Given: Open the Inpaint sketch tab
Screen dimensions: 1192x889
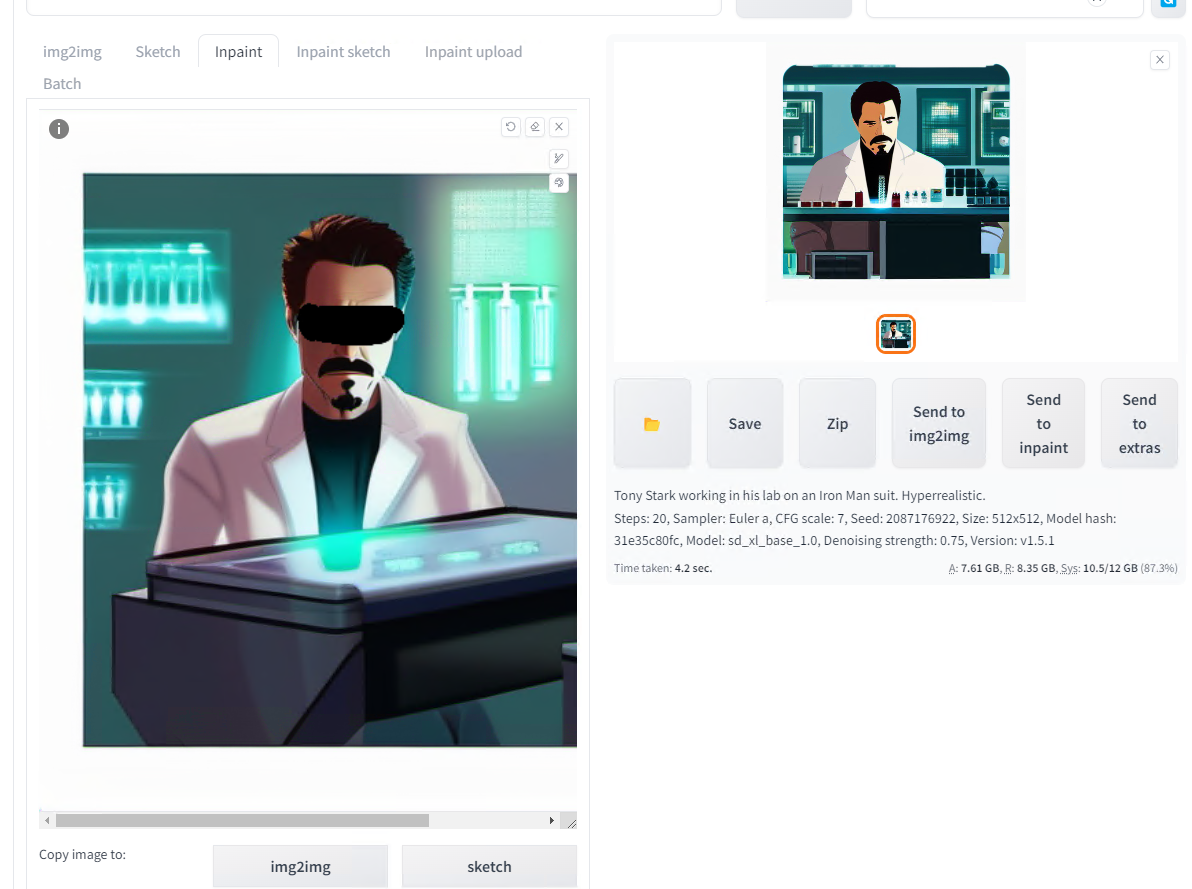Looking at the screenshot, I should (344, 52).
